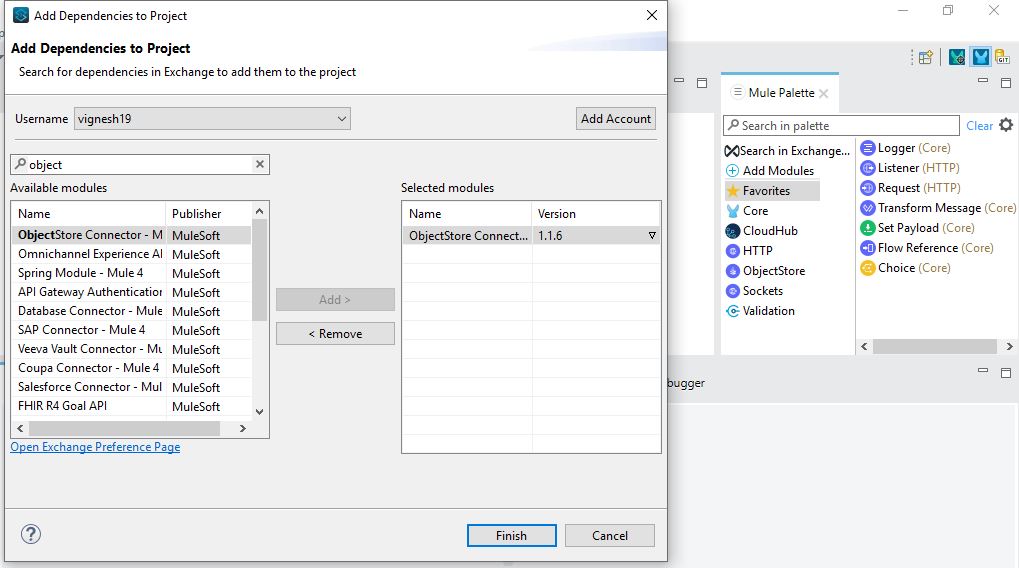
Task: Click palette list scroll left arrow
Action: point(864,347)
